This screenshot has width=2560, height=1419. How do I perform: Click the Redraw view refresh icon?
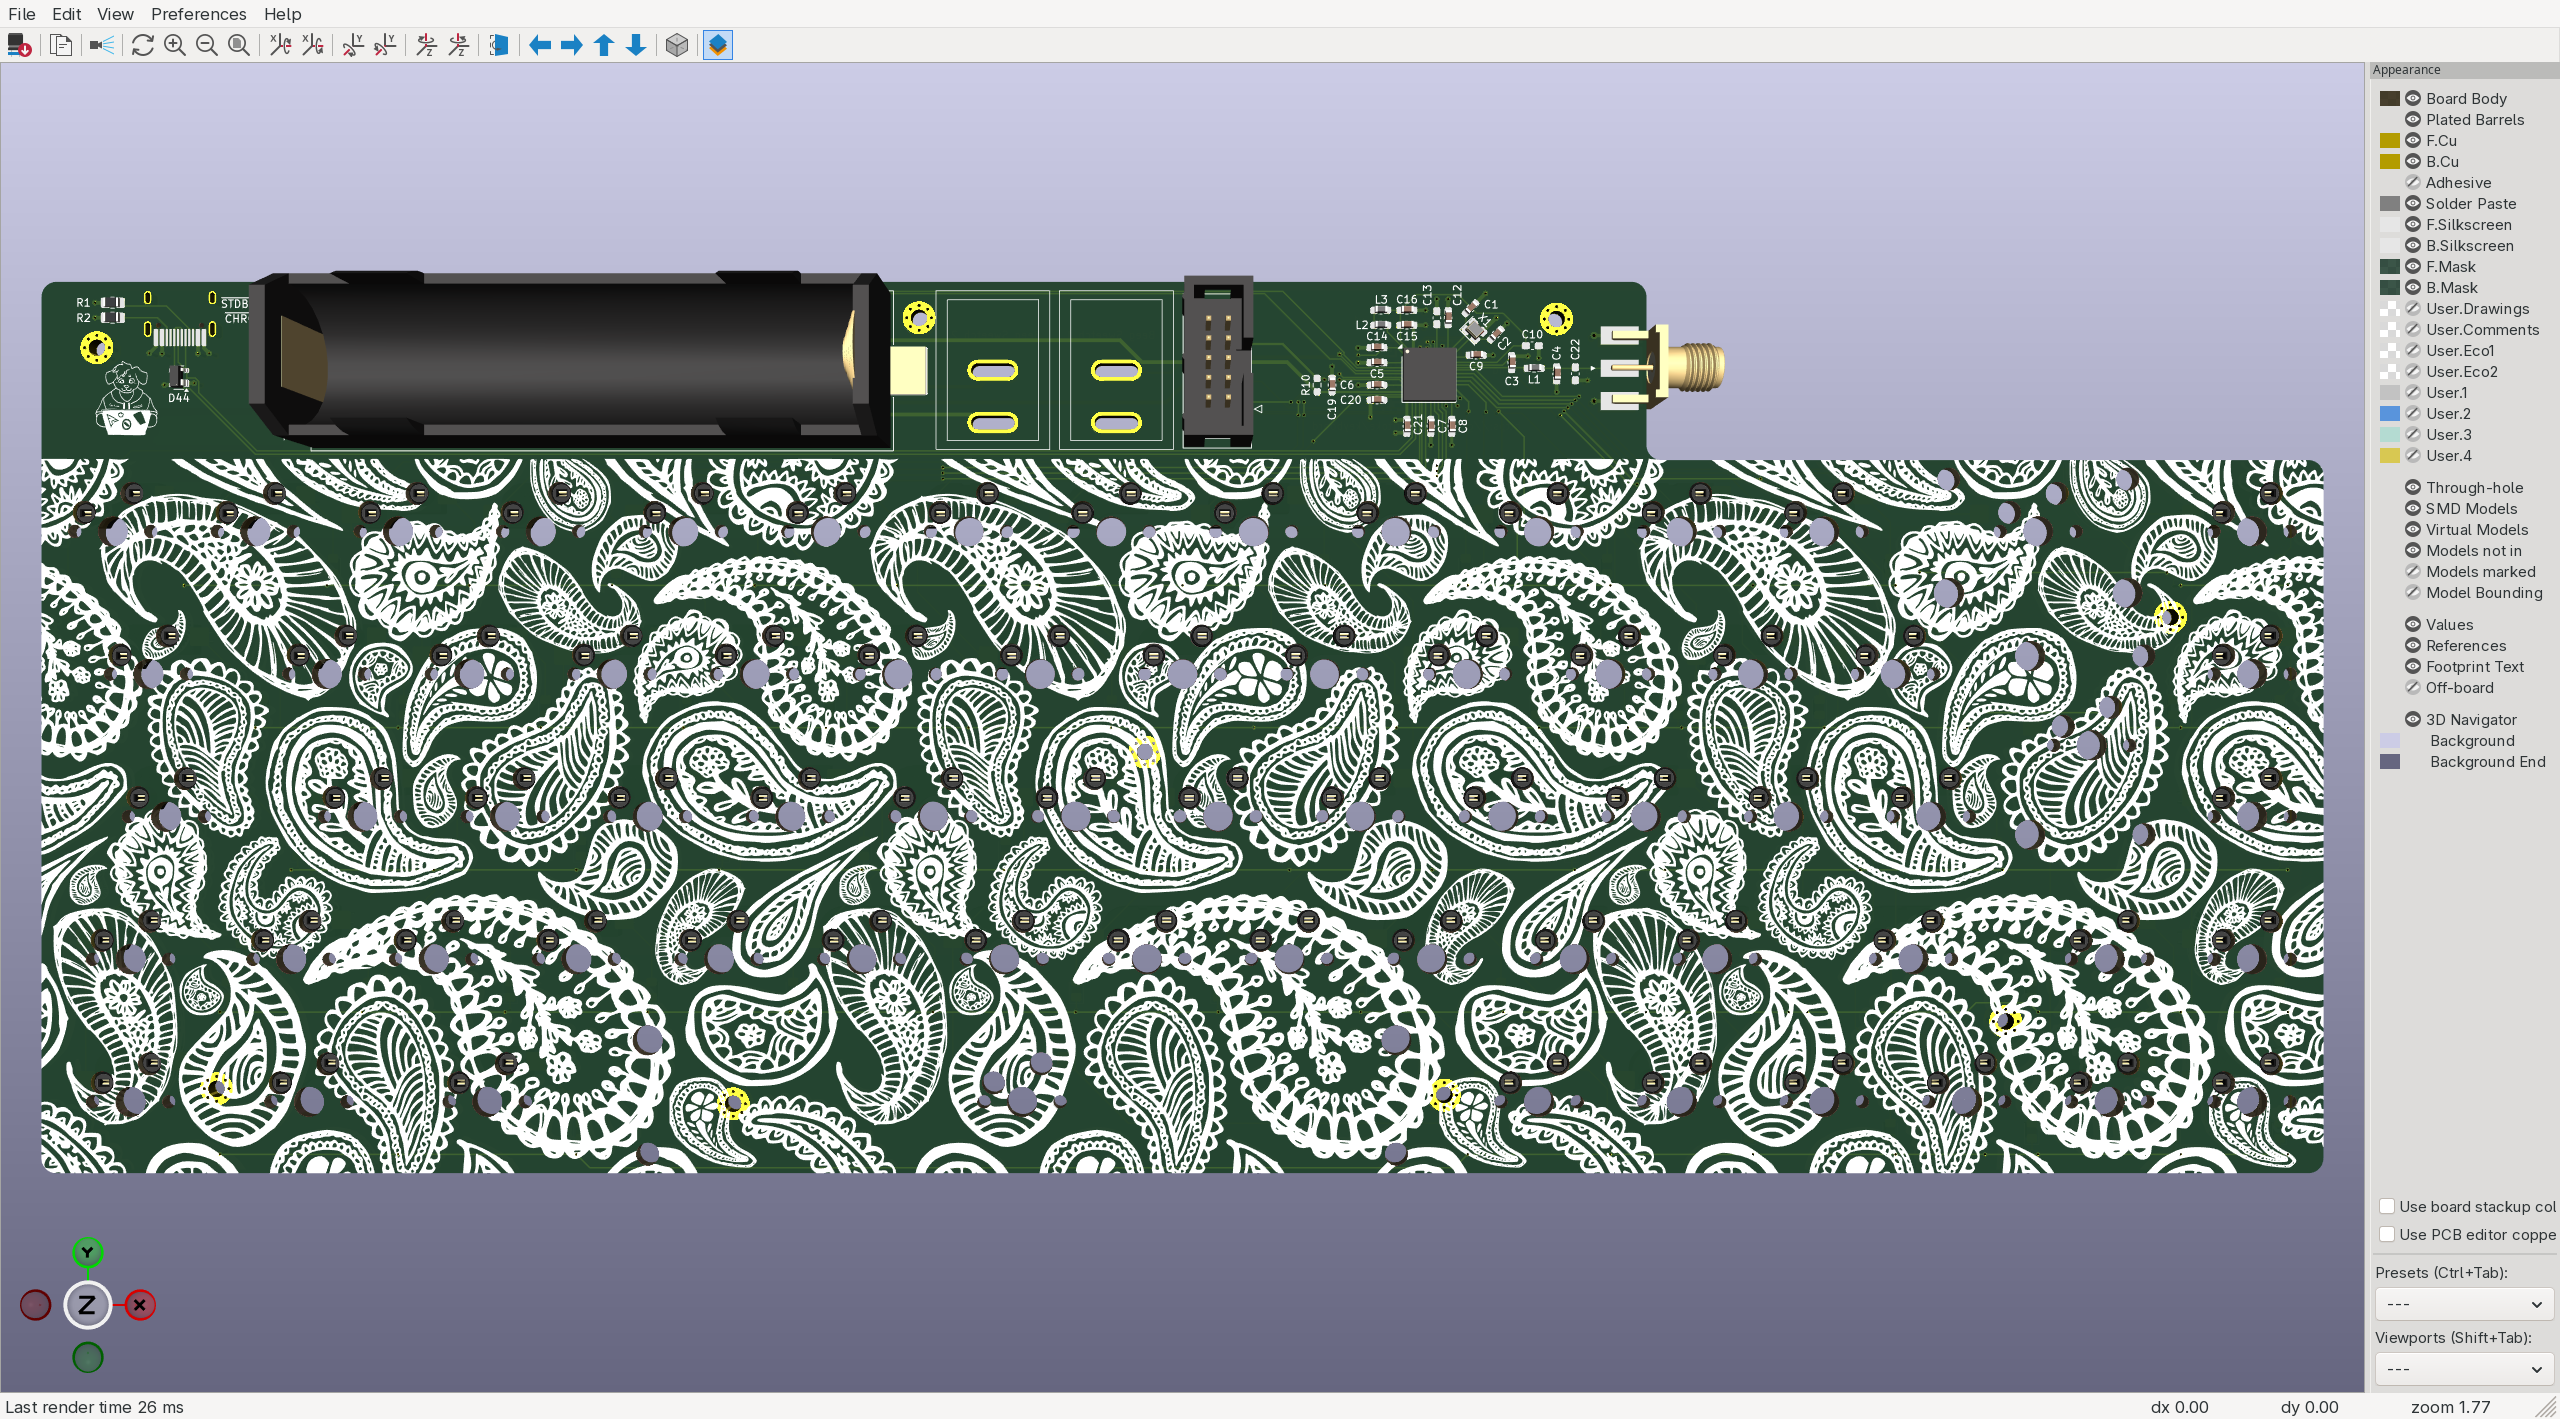point(143,45)
